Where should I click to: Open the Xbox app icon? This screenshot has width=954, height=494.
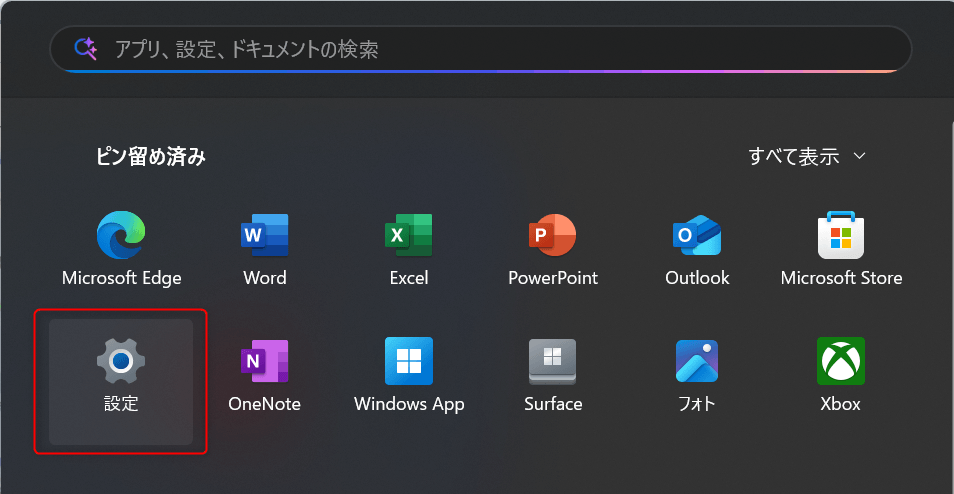pyautogui.click(x=841, y=361)
